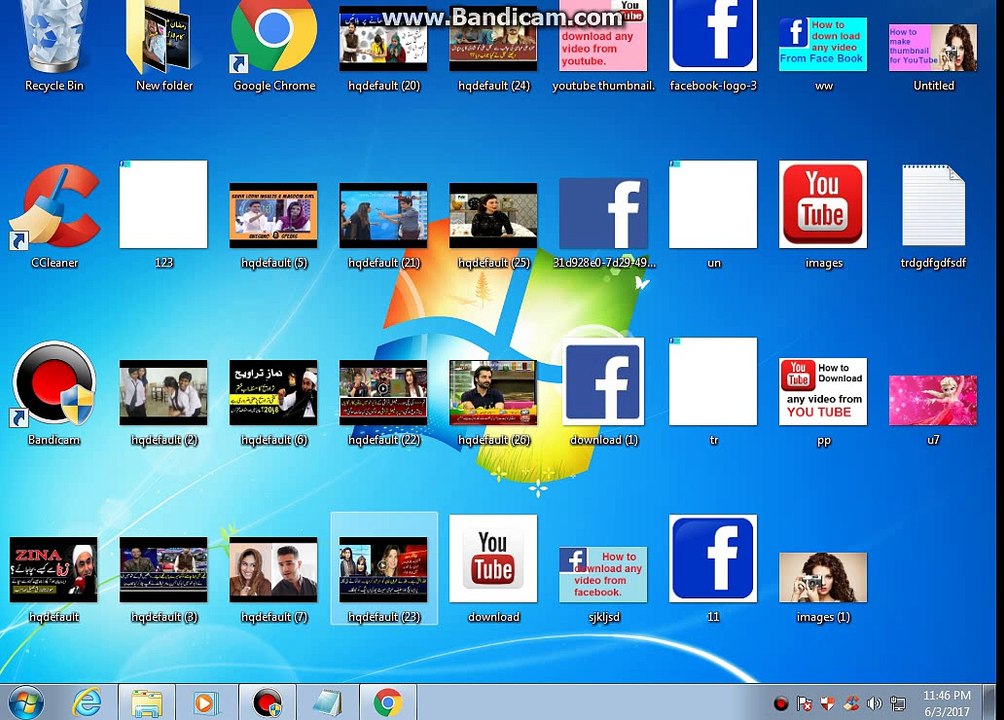Click the red record tray icon

pos(781,704)
